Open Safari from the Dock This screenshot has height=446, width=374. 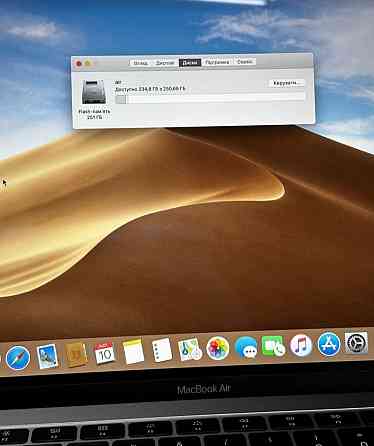click(17, 357)
